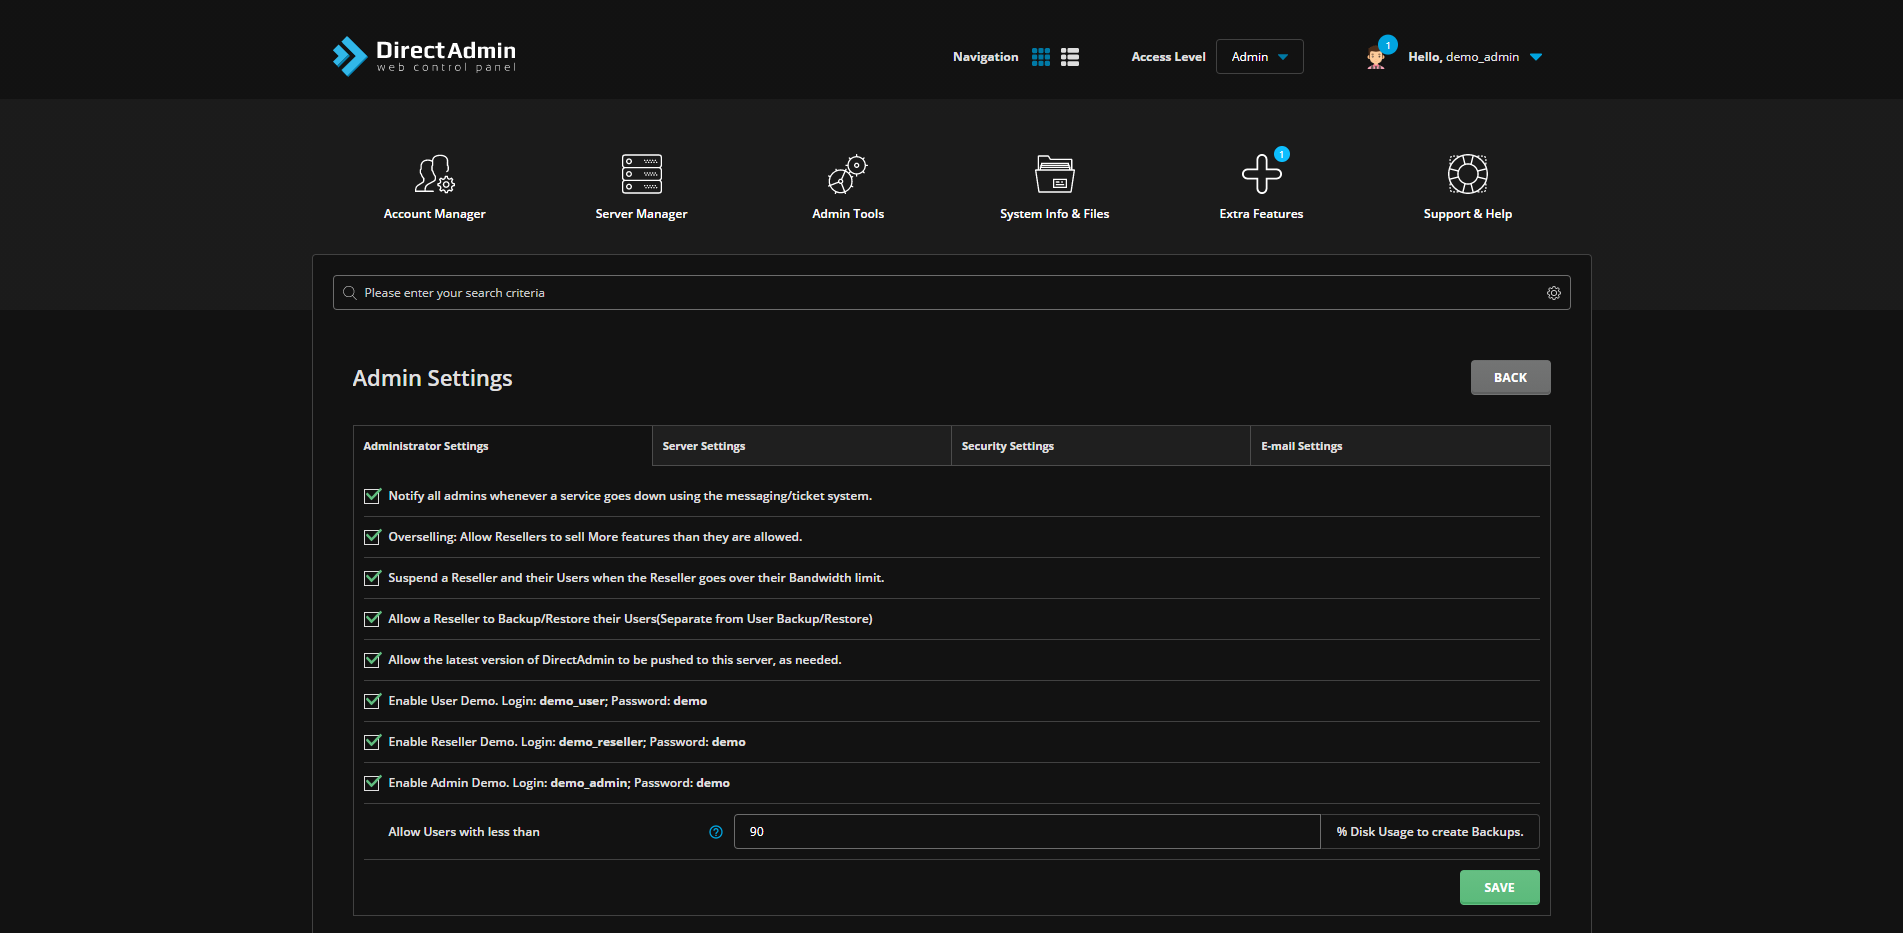Switch navigation to list view

point(1070,57)
